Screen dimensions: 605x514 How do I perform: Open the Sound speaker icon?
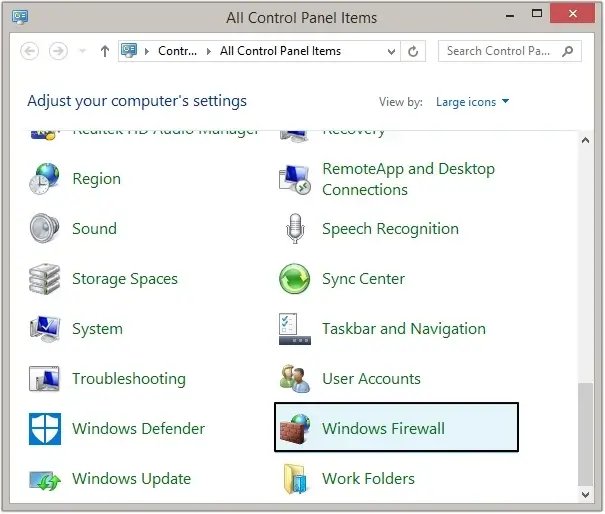(44, 228)
